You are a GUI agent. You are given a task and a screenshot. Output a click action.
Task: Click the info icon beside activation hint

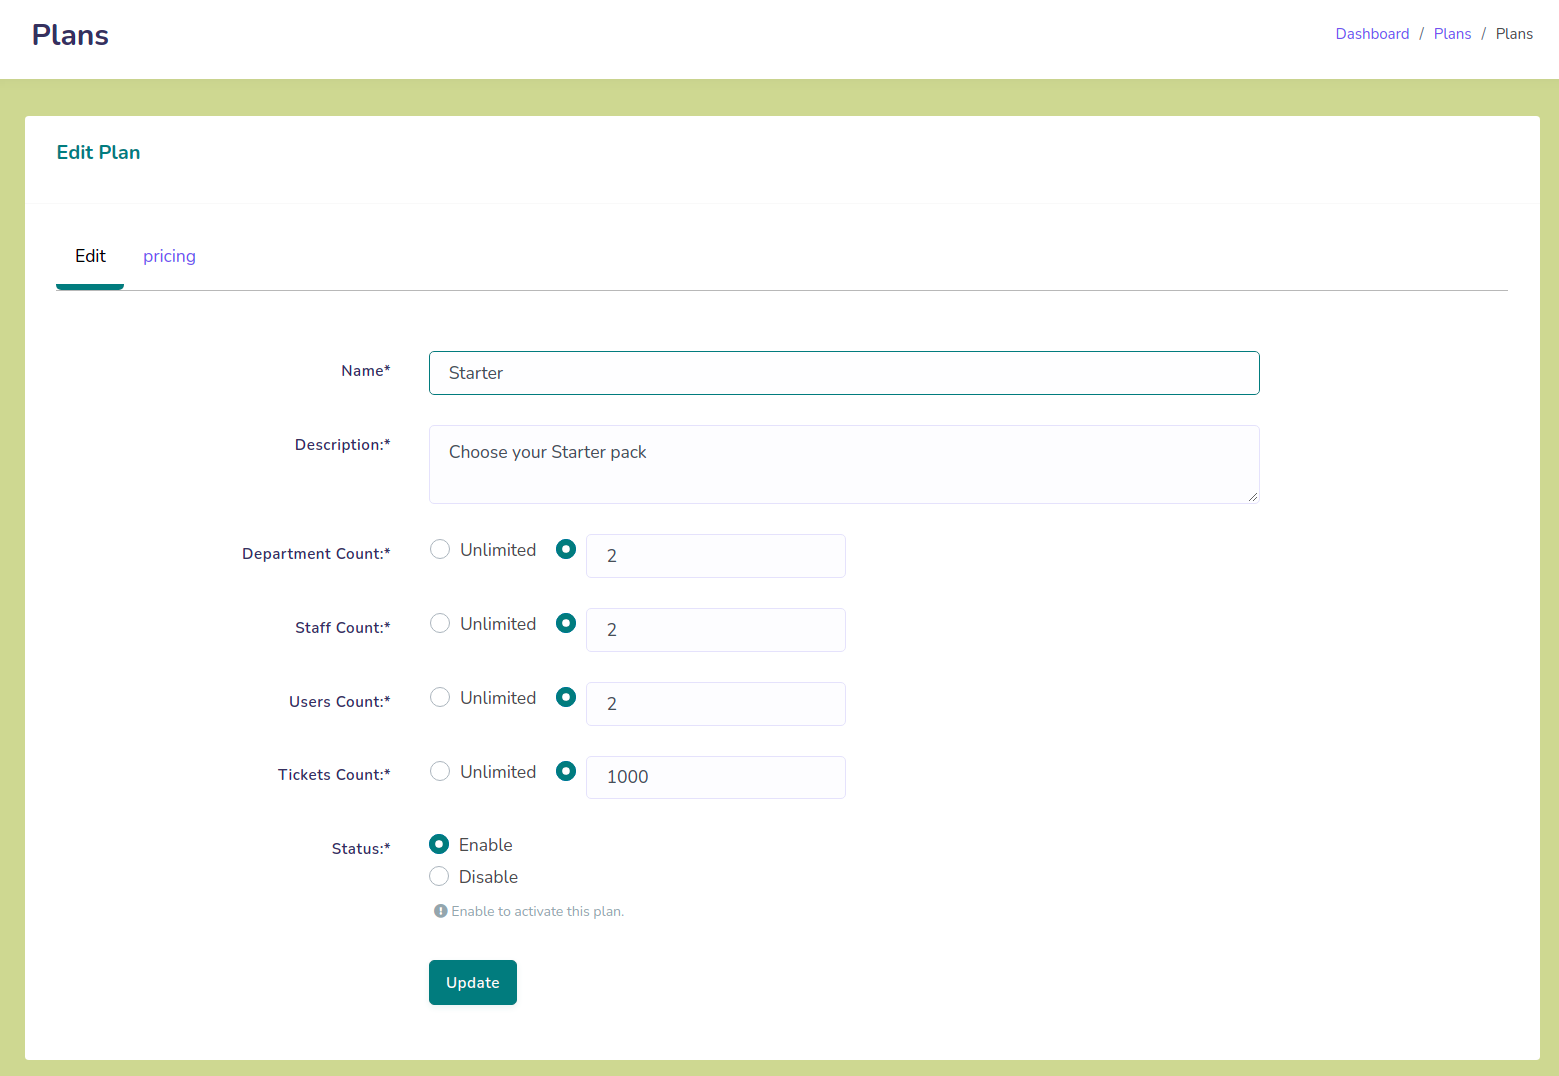(x=440, y=911)
